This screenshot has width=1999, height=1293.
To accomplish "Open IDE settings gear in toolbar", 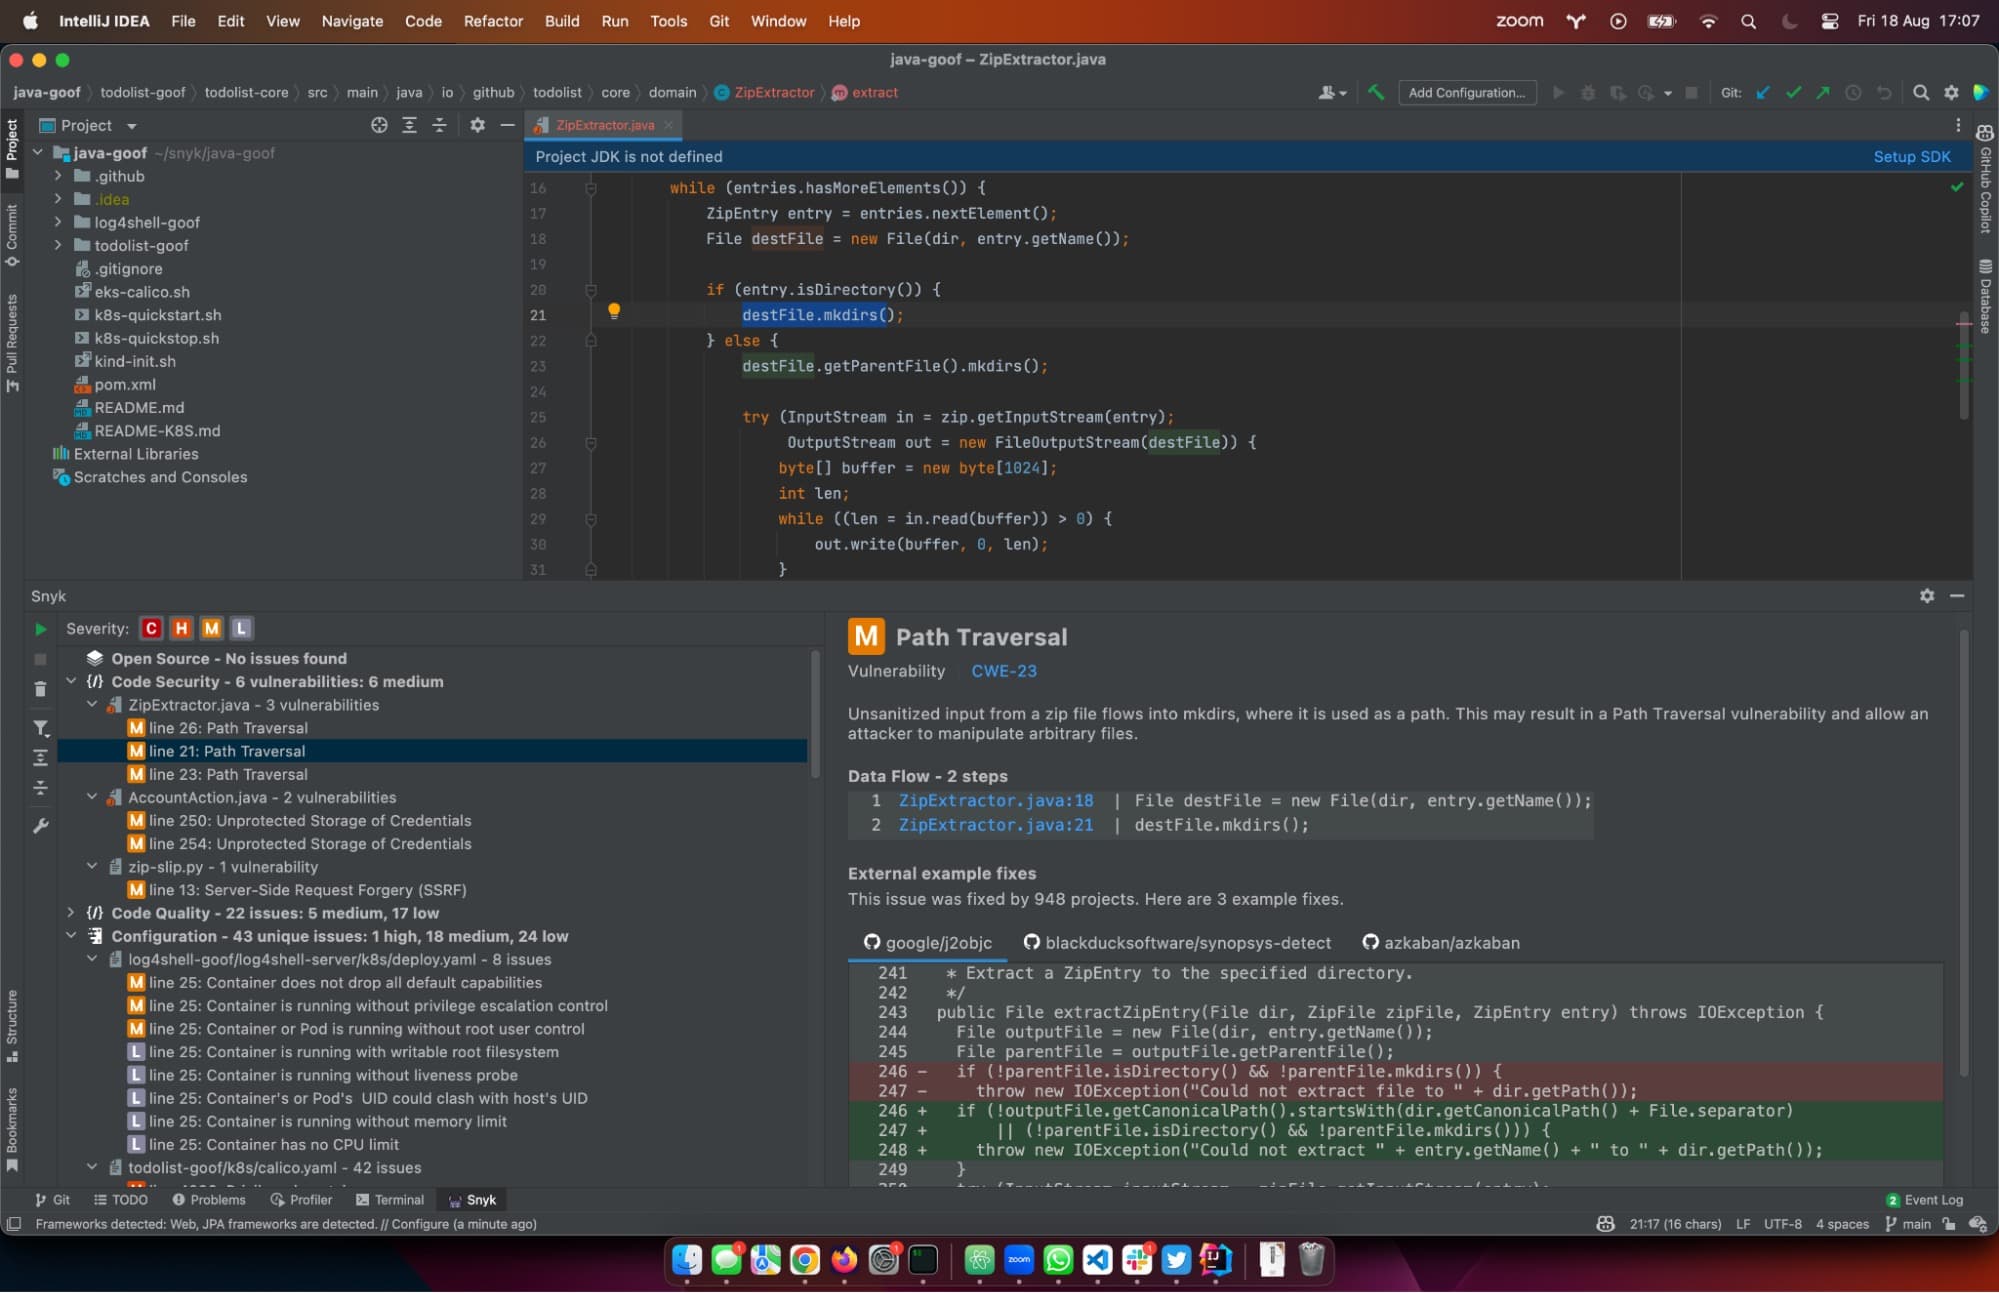I will coord(1951,92).
